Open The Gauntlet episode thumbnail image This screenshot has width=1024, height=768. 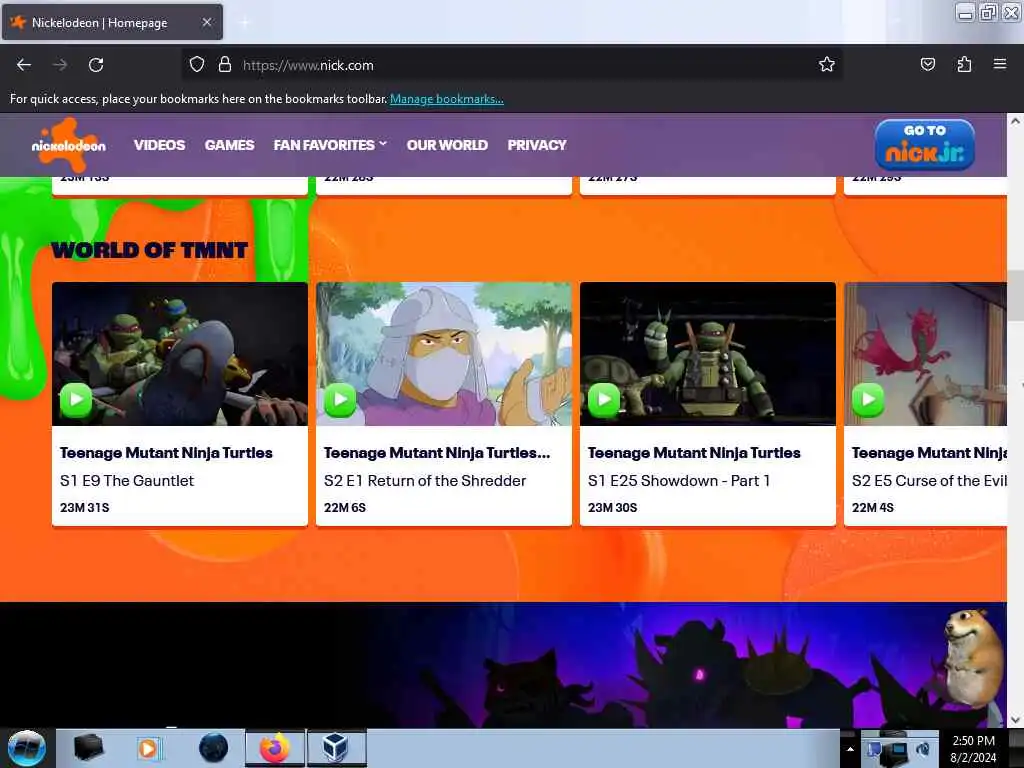(180, 353)
